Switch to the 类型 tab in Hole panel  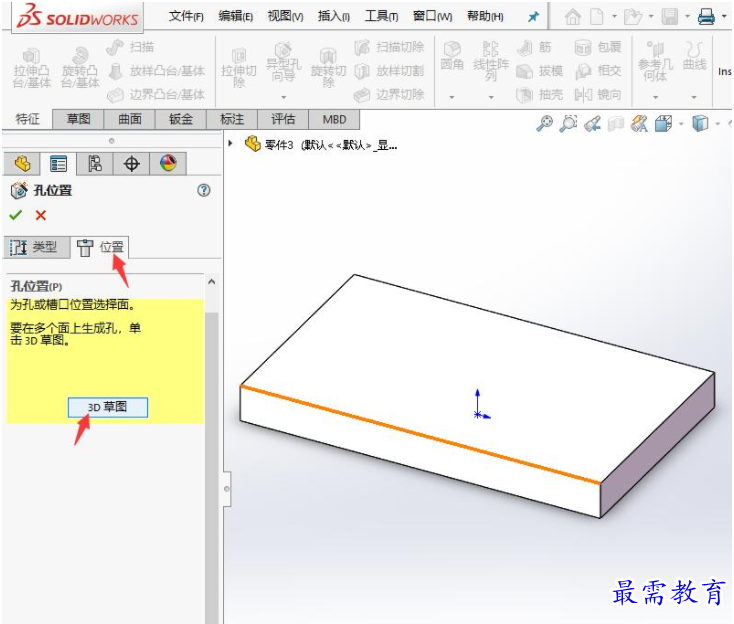pyautogui.click(x=37, y=247)
